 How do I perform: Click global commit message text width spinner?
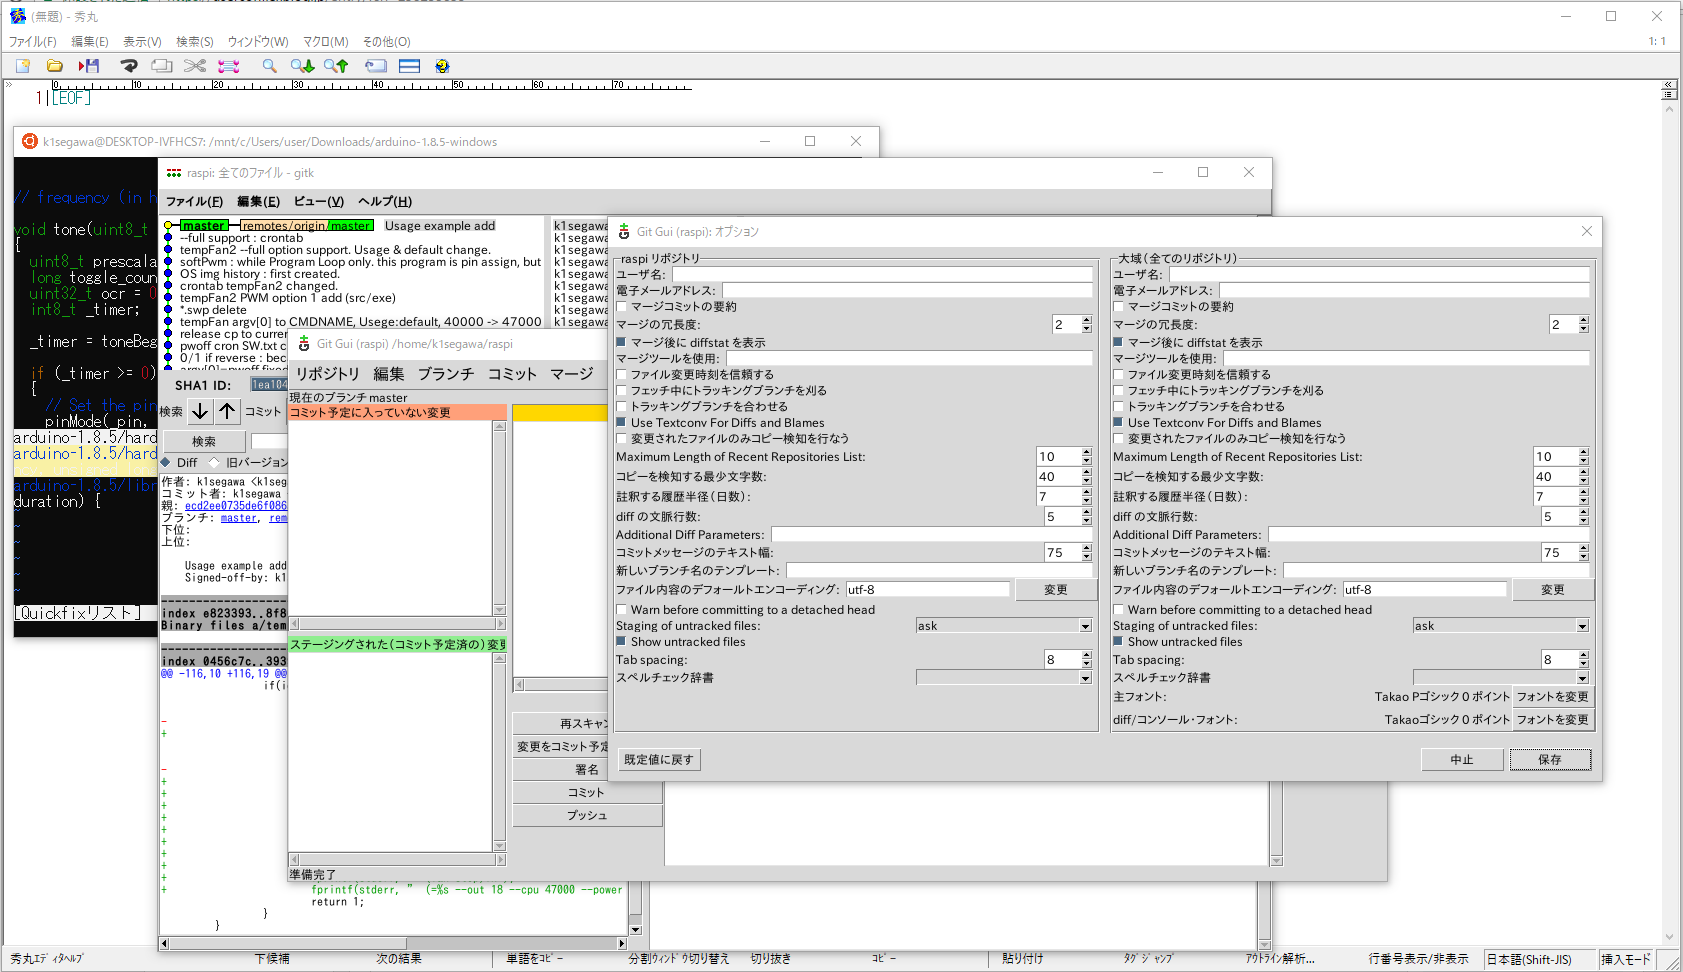[x=1584, y=552]
